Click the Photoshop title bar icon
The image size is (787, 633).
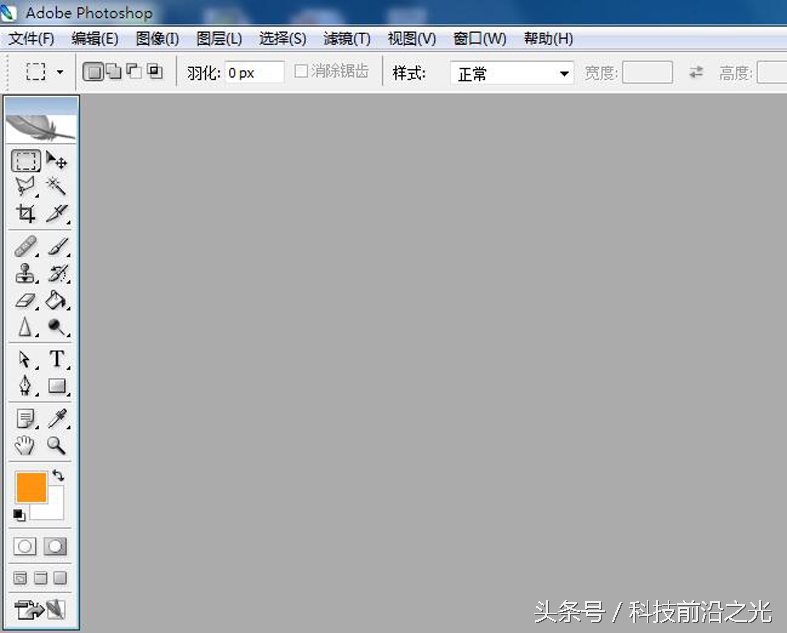point(9,13)
